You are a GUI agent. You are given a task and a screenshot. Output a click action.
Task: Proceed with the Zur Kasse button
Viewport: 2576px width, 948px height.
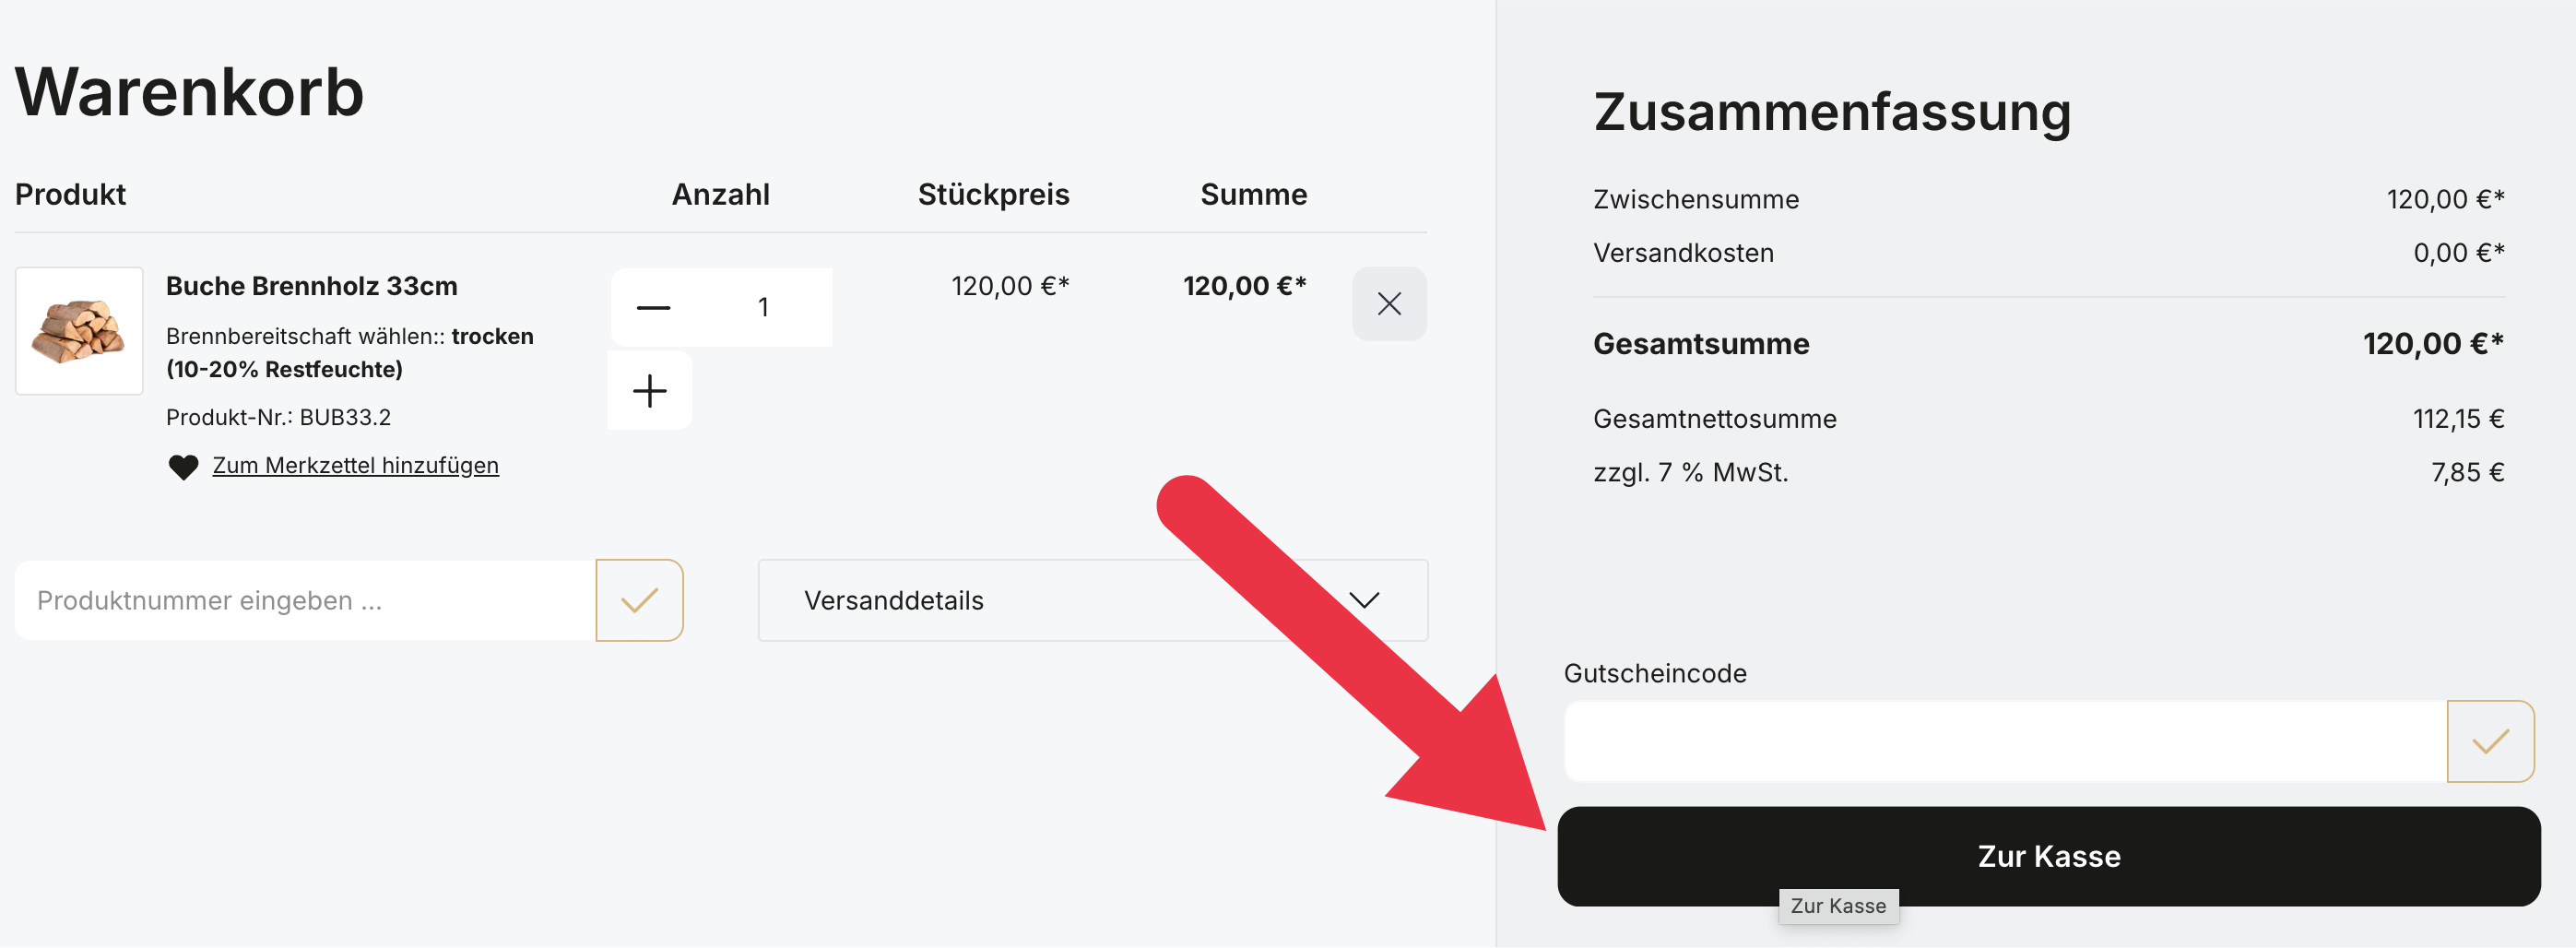point(2048,856)
